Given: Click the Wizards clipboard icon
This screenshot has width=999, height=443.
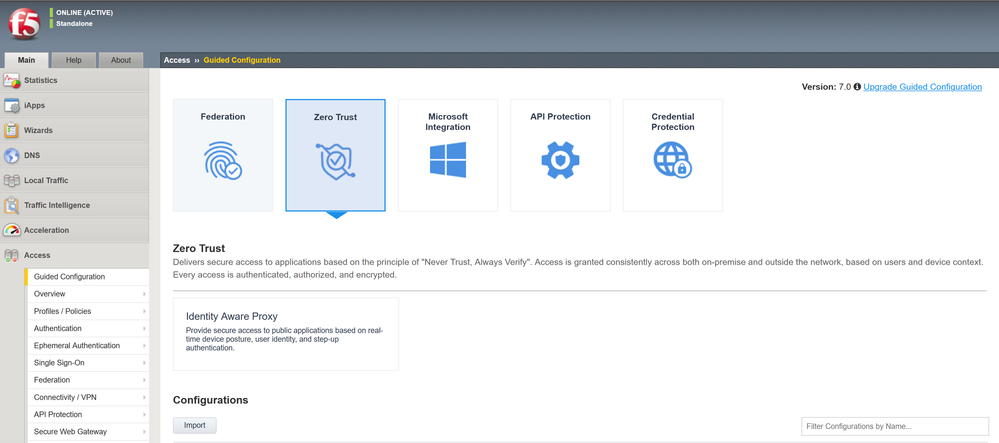Looking at the screenshot, I should point(11,130).
